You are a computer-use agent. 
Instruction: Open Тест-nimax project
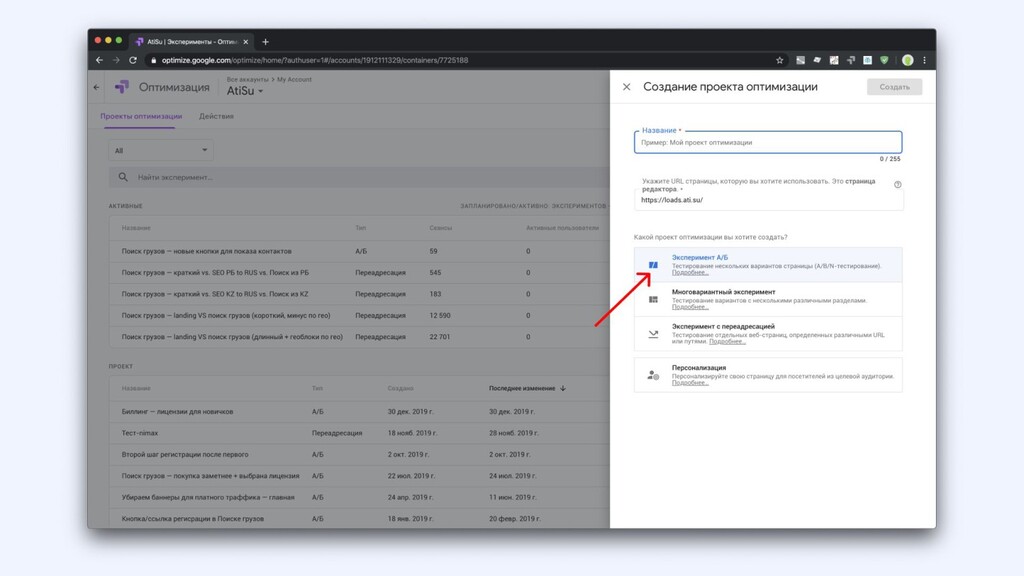[140, 433]
